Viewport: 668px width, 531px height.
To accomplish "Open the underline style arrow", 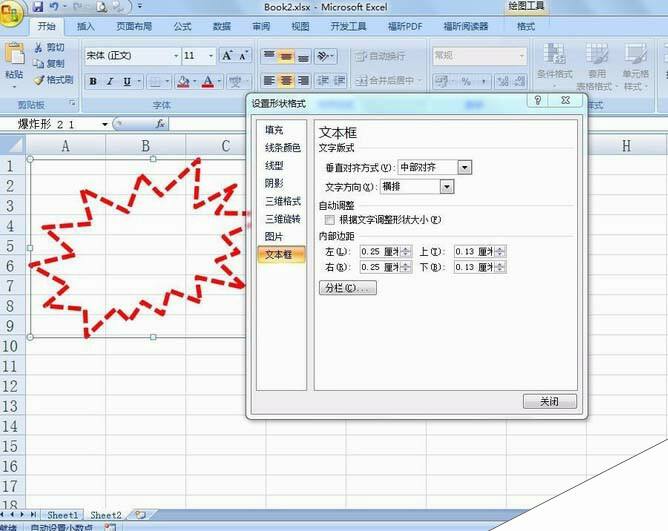I will click(x=139, y=81).
